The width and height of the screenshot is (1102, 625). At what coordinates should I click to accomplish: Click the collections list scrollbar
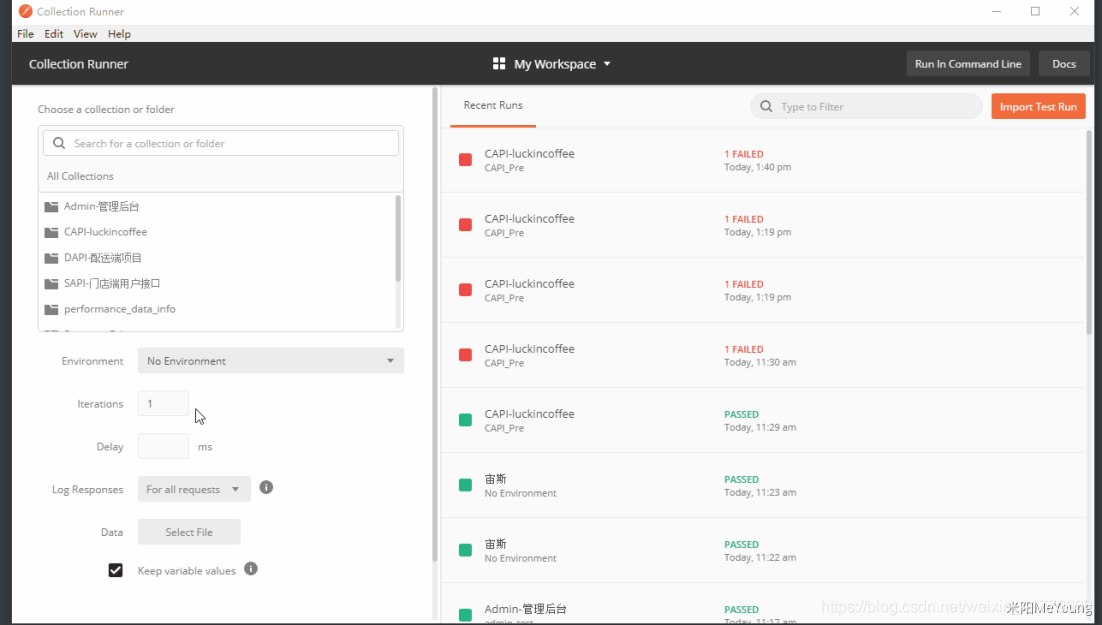[x=398, y=239]
